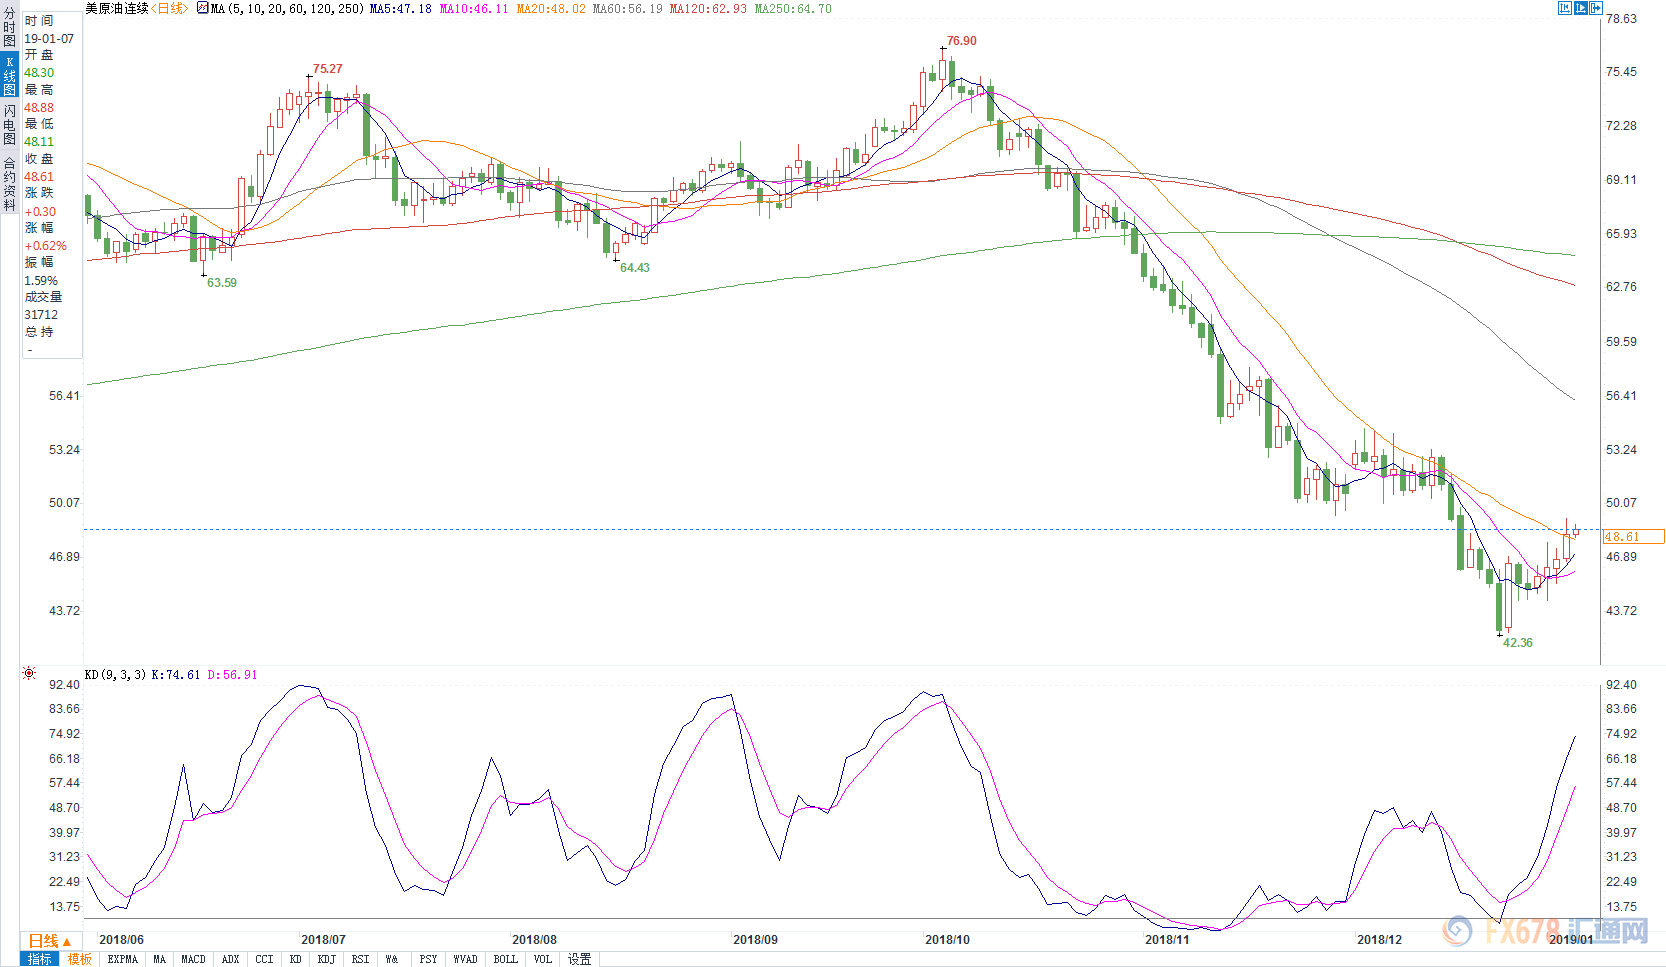The image size is (1666, 967).
Task: Click the 75.27 peak price marker
Action: point(328,69)
